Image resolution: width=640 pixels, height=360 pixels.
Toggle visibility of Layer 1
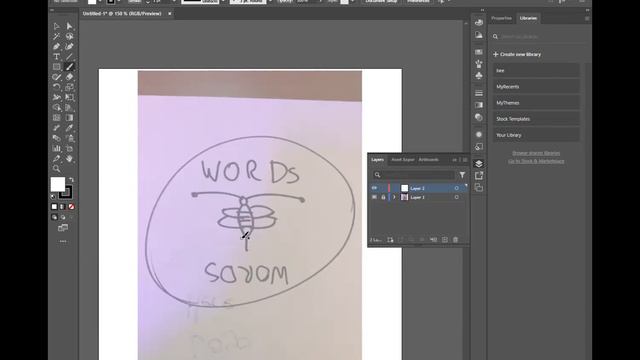click(374, 197)
